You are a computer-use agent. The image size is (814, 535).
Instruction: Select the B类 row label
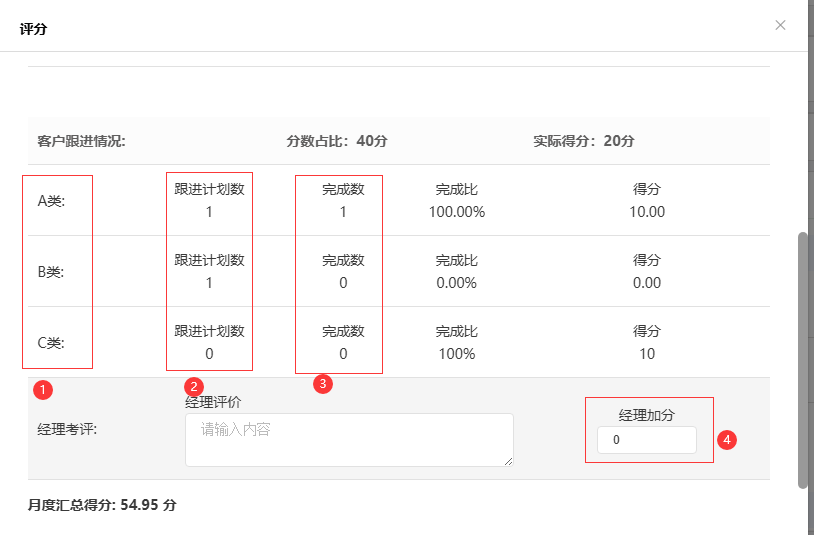(x=51, y=272)
